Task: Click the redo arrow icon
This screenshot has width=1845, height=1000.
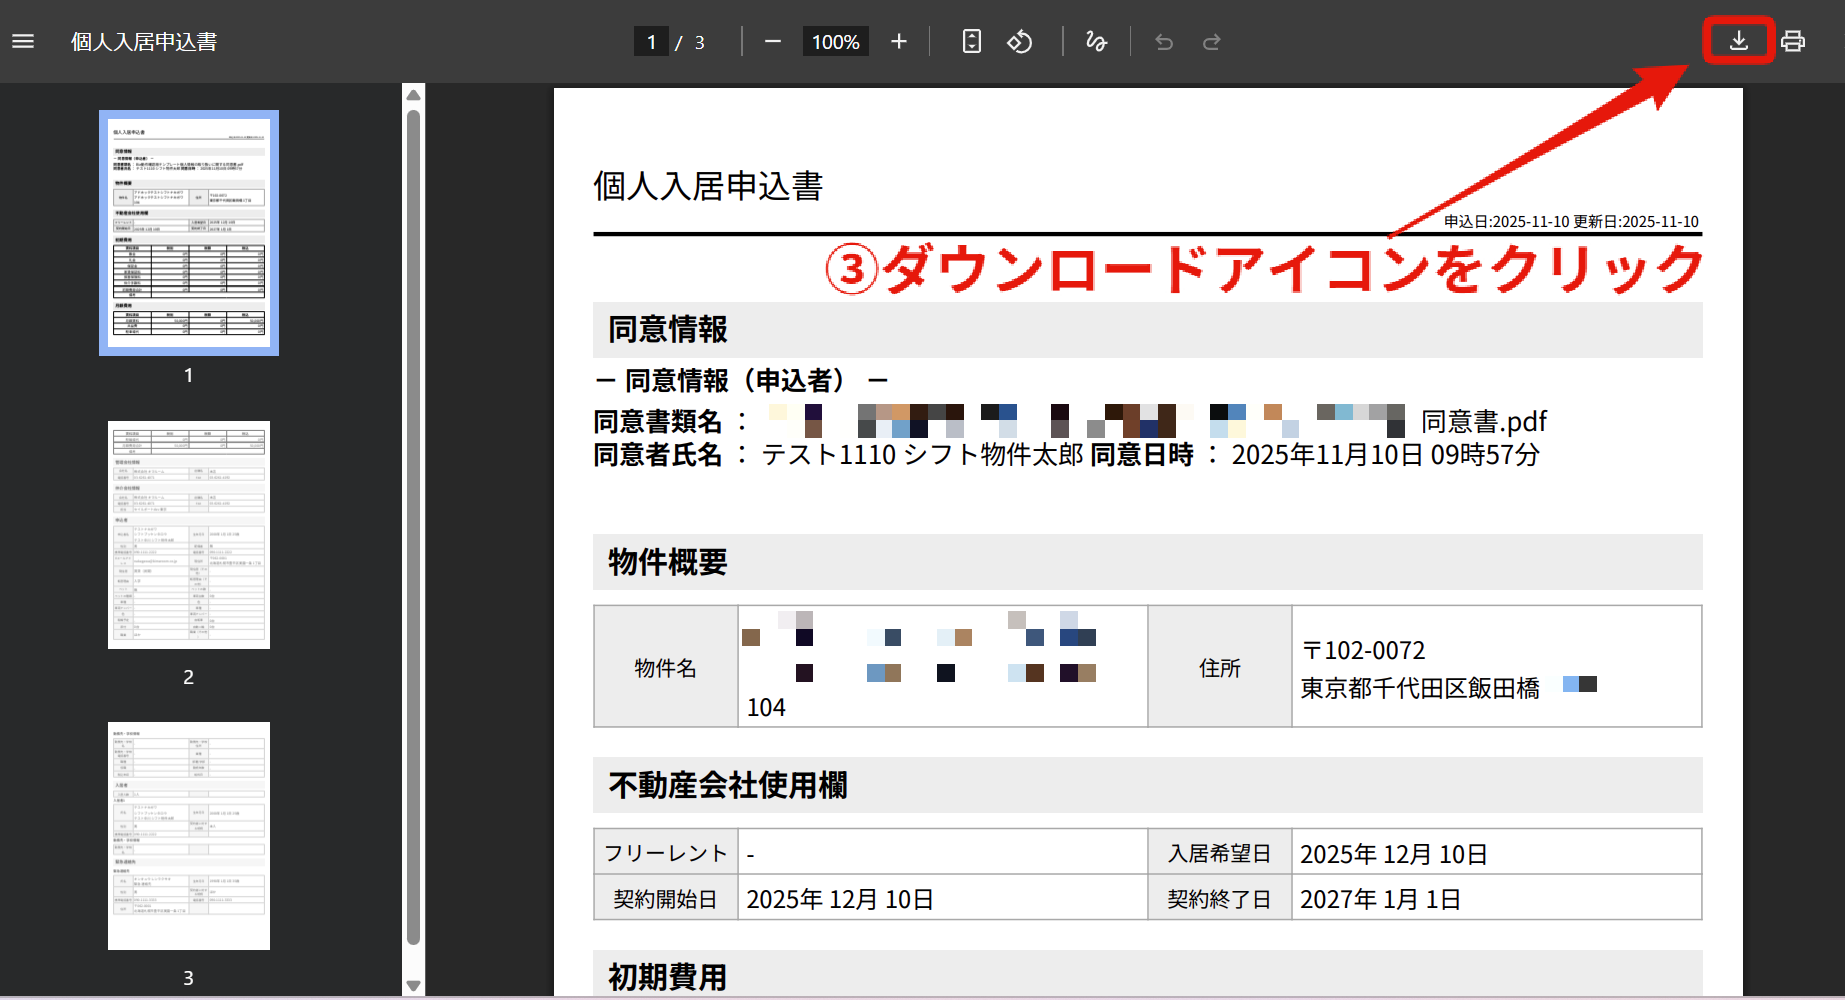Action: 1211,41
